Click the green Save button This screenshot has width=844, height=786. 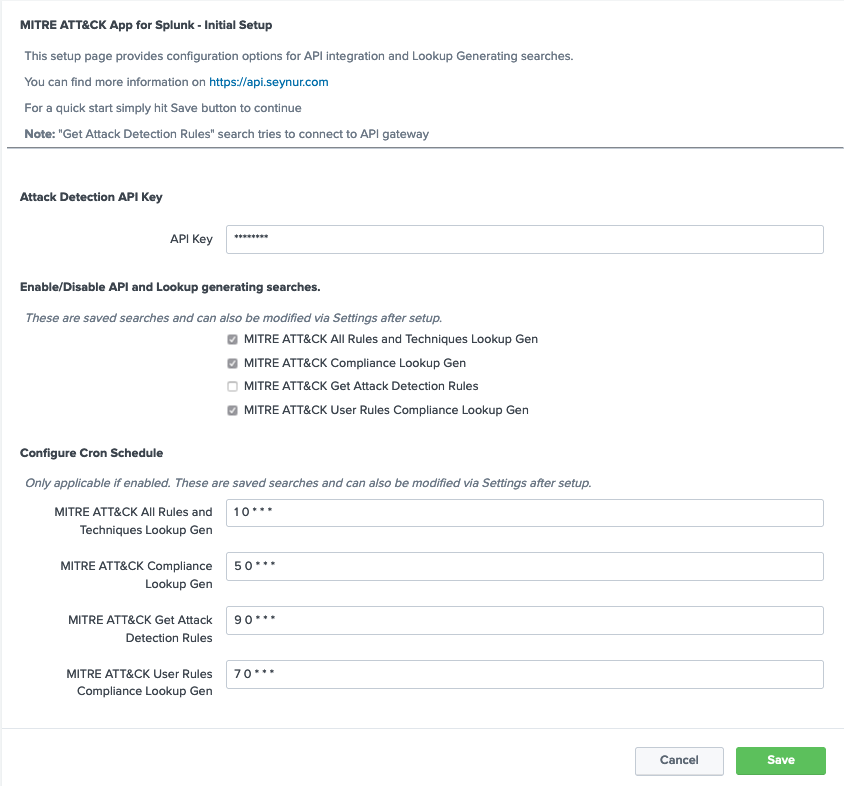coord(780,761)
